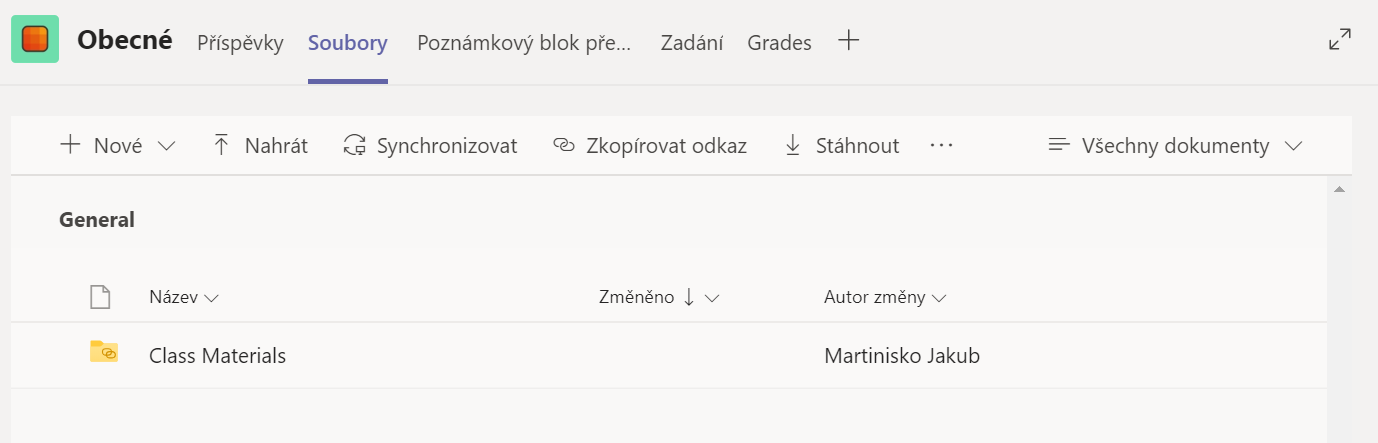Open the Class Materials folder link
Image resolution: width=1378 pixels, height=443 pixels.
point(217,355)
